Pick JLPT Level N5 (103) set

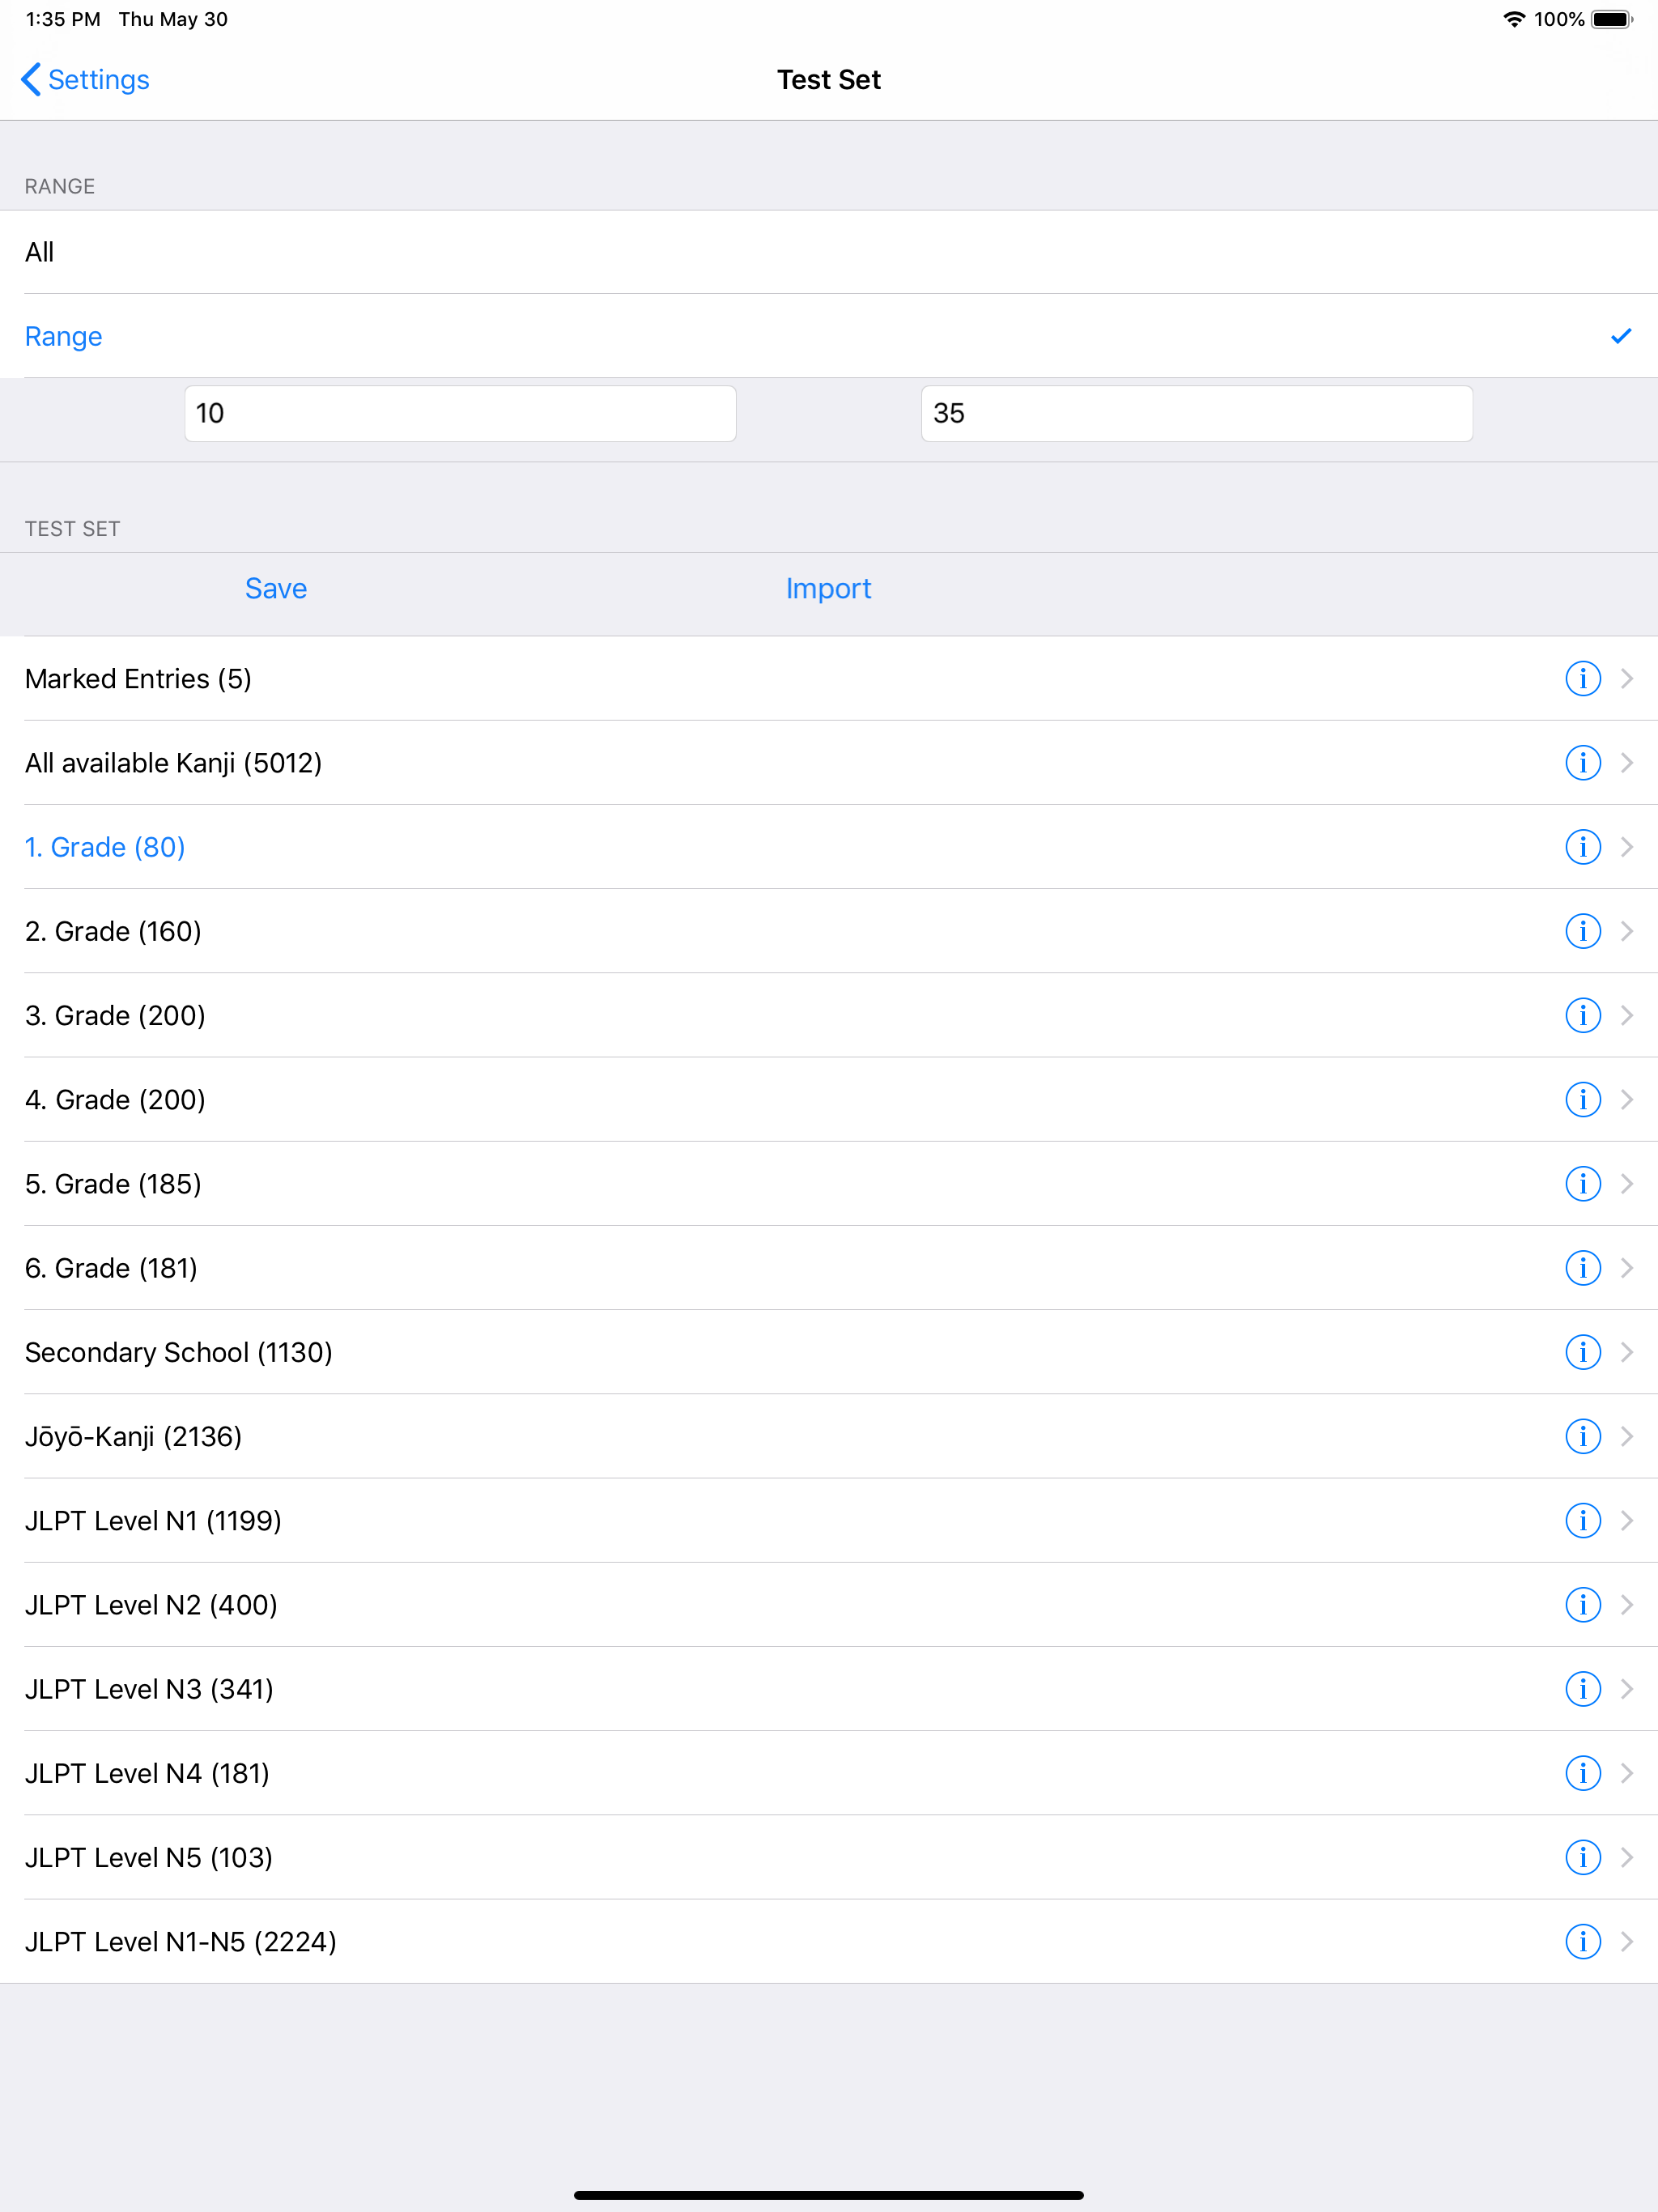829,1857
